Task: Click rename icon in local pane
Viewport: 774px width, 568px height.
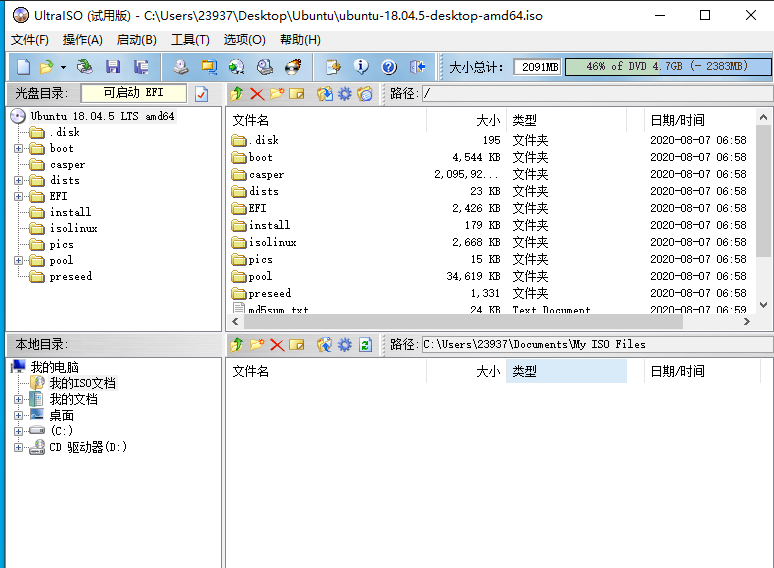Action: [297, 344]
